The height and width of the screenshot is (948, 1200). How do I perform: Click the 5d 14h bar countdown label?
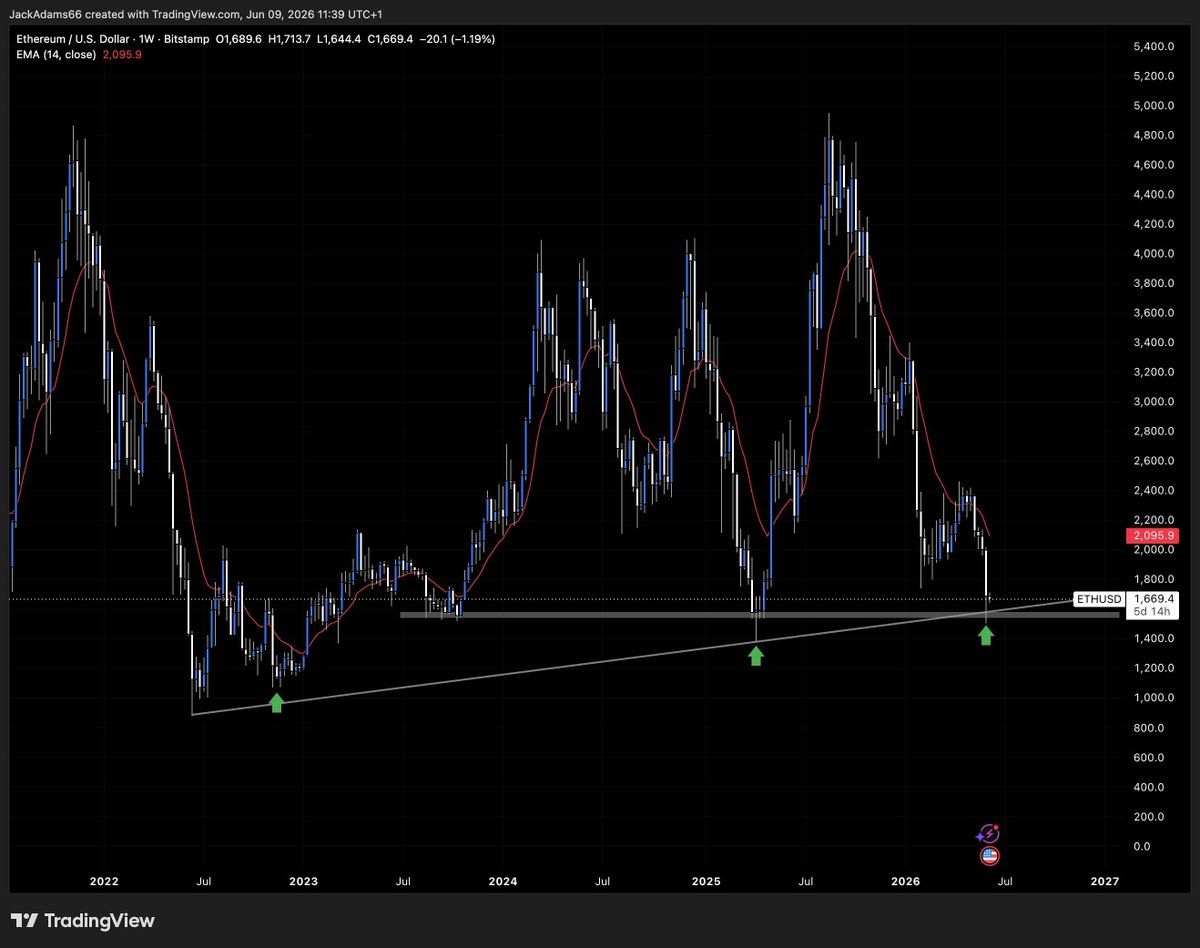[1154, 613]
